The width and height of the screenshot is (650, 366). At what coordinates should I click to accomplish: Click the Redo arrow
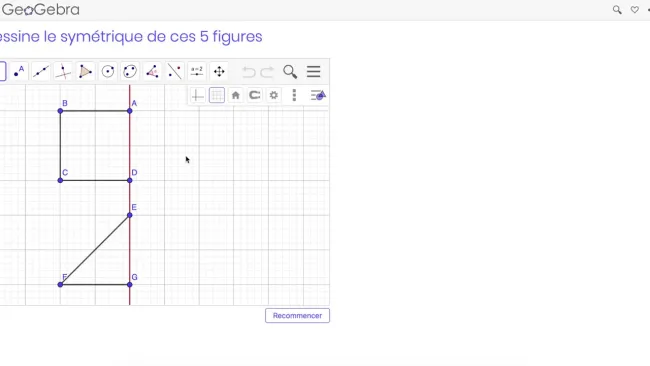click(267, 72)
